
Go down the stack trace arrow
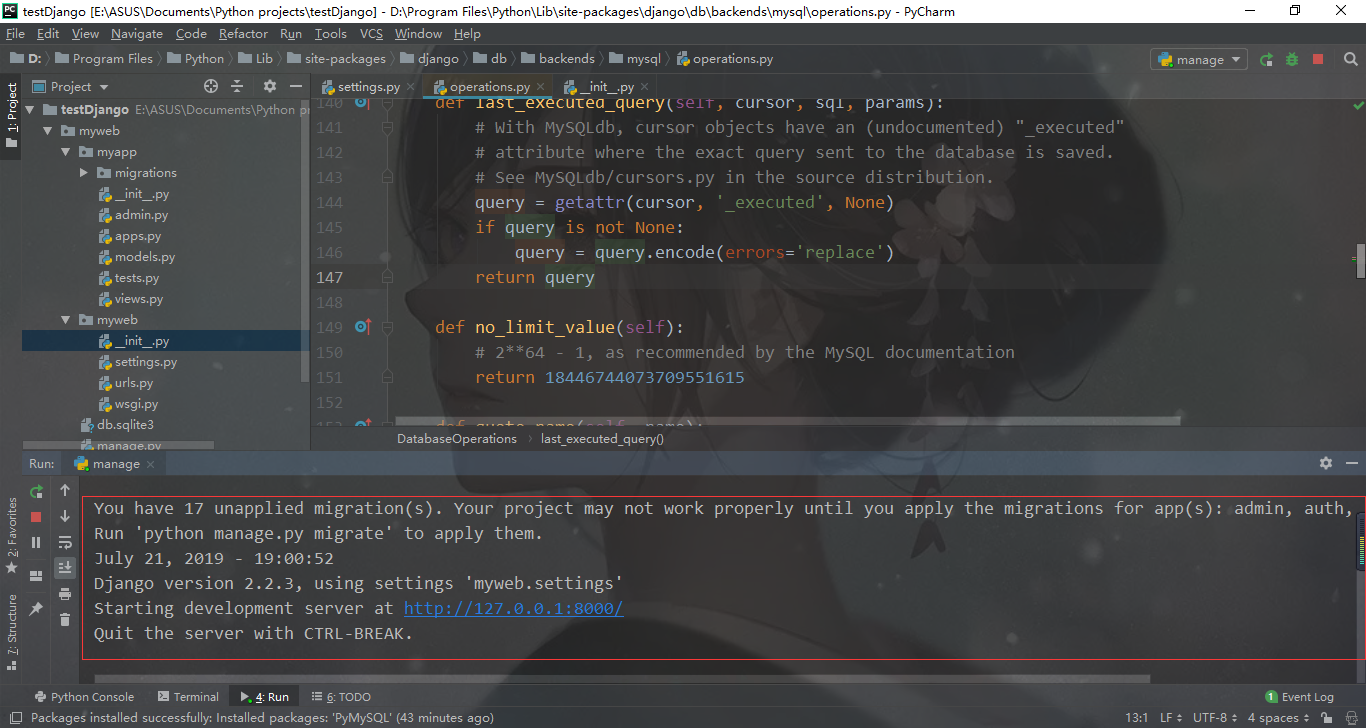(65, 516)
